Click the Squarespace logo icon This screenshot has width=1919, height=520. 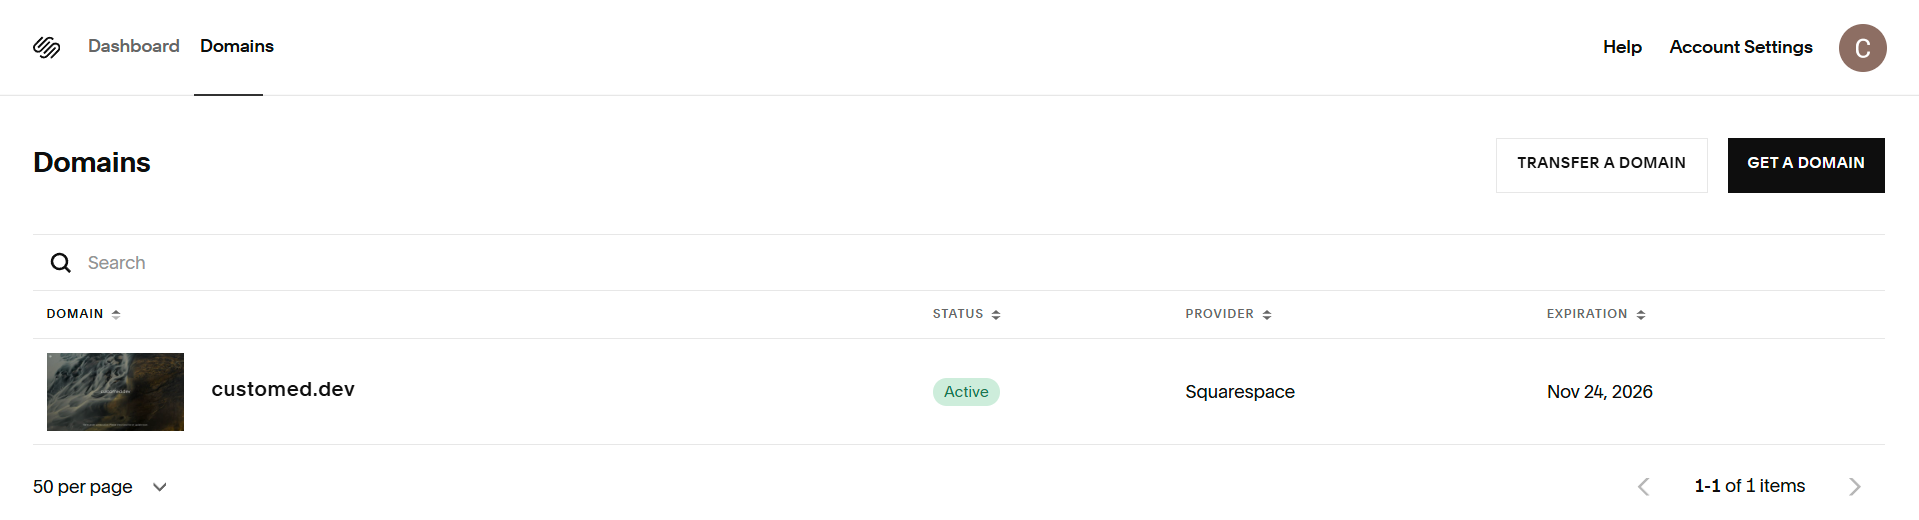click(47, 47)
